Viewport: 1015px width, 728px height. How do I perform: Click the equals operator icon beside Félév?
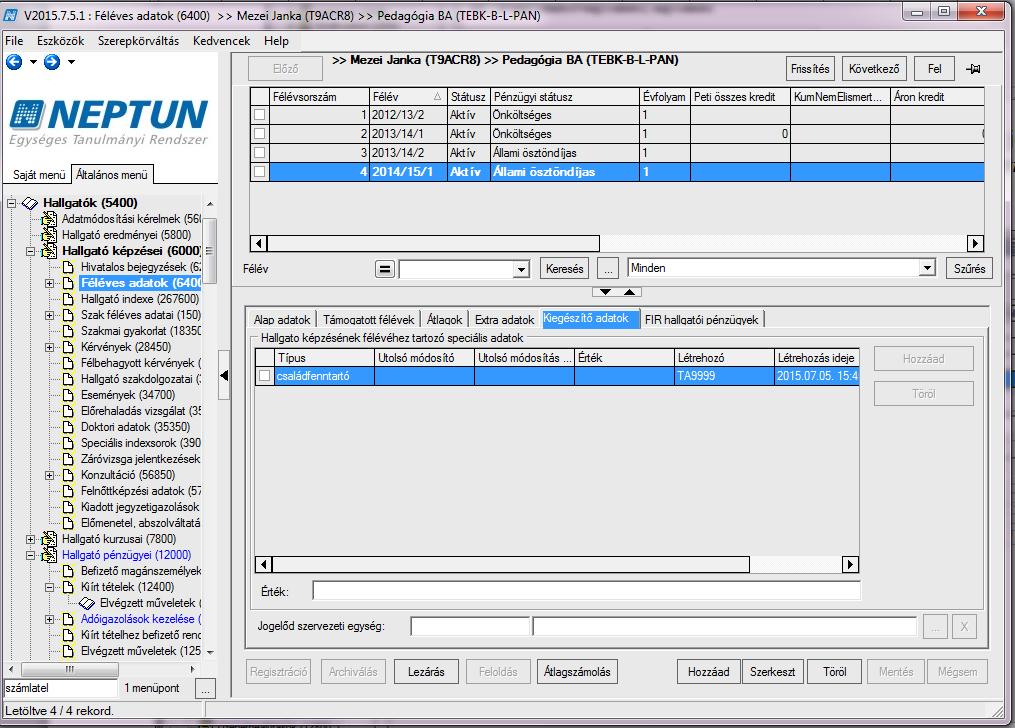pyautogui.click(x=385, y=269)
